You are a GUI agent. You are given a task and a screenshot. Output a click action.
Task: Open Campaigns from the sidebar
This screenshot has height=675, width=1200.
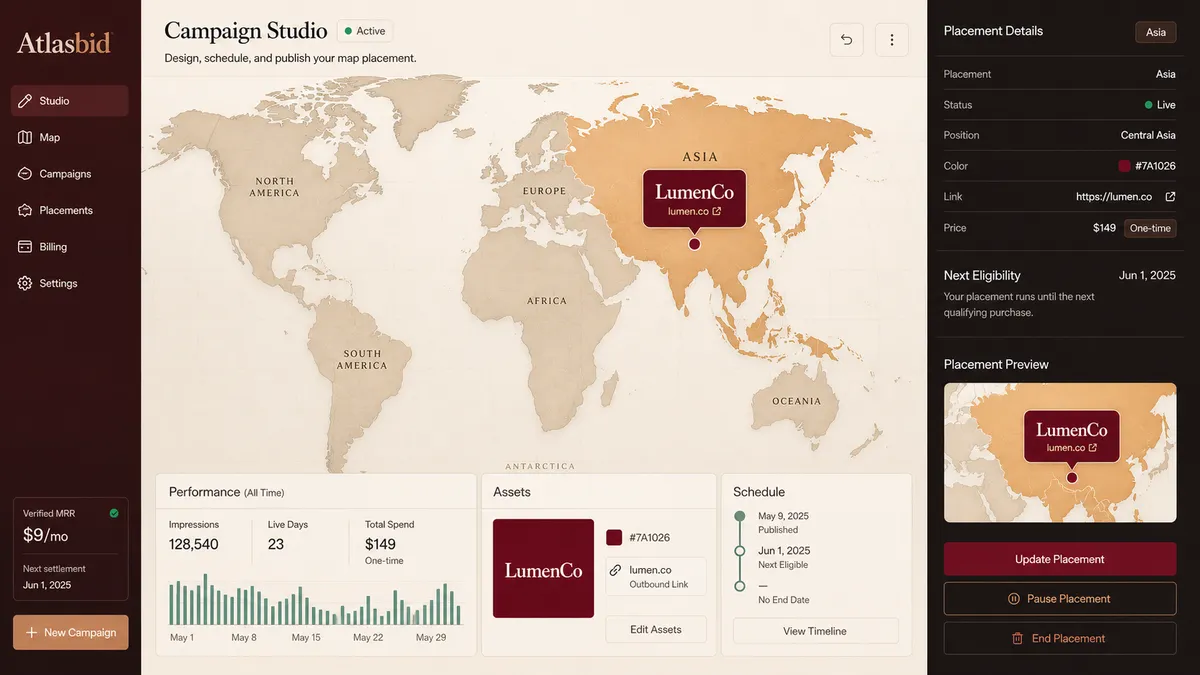[70, 174]
